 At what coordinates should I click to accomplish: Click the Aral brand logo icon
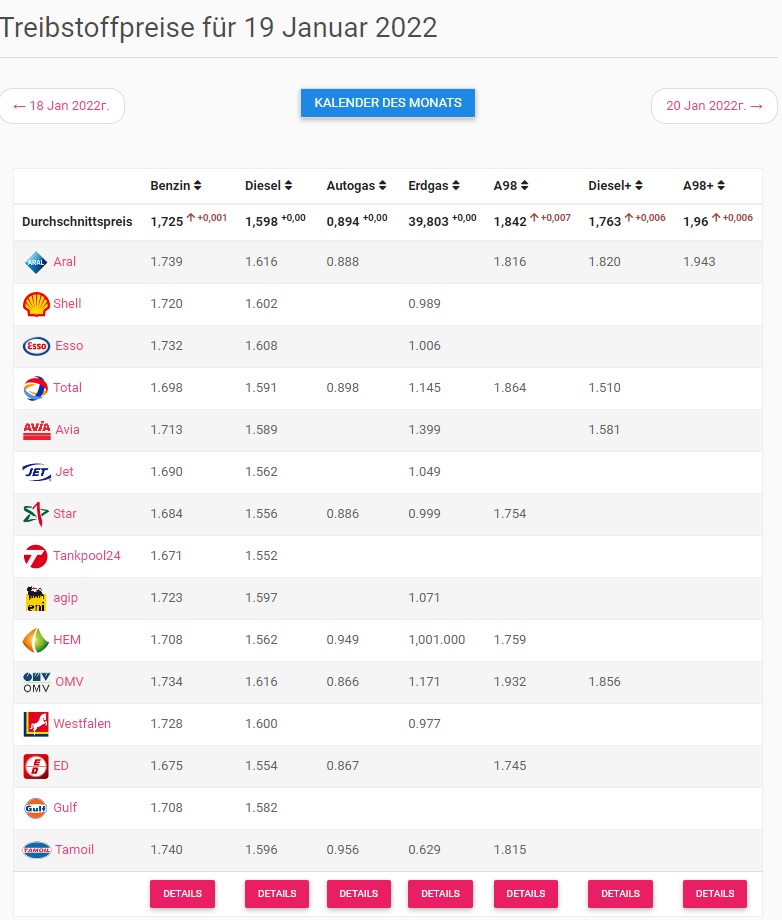point(36,262)
